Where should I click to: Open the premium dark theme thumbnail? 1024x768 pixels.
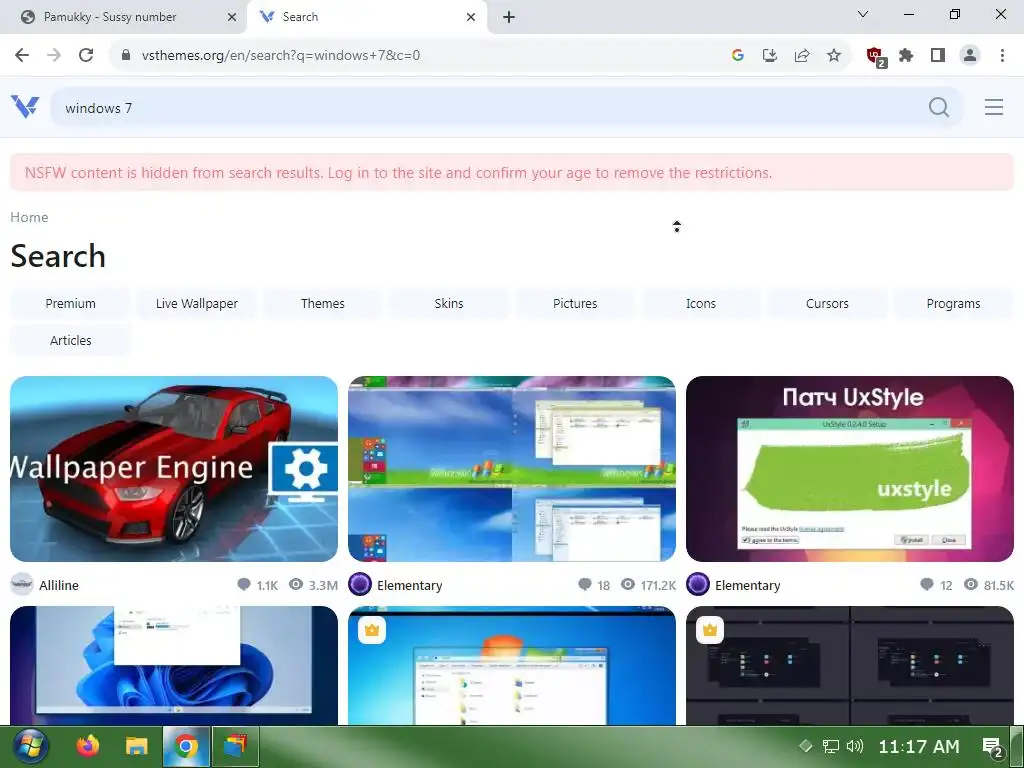(x=850, y=665)
